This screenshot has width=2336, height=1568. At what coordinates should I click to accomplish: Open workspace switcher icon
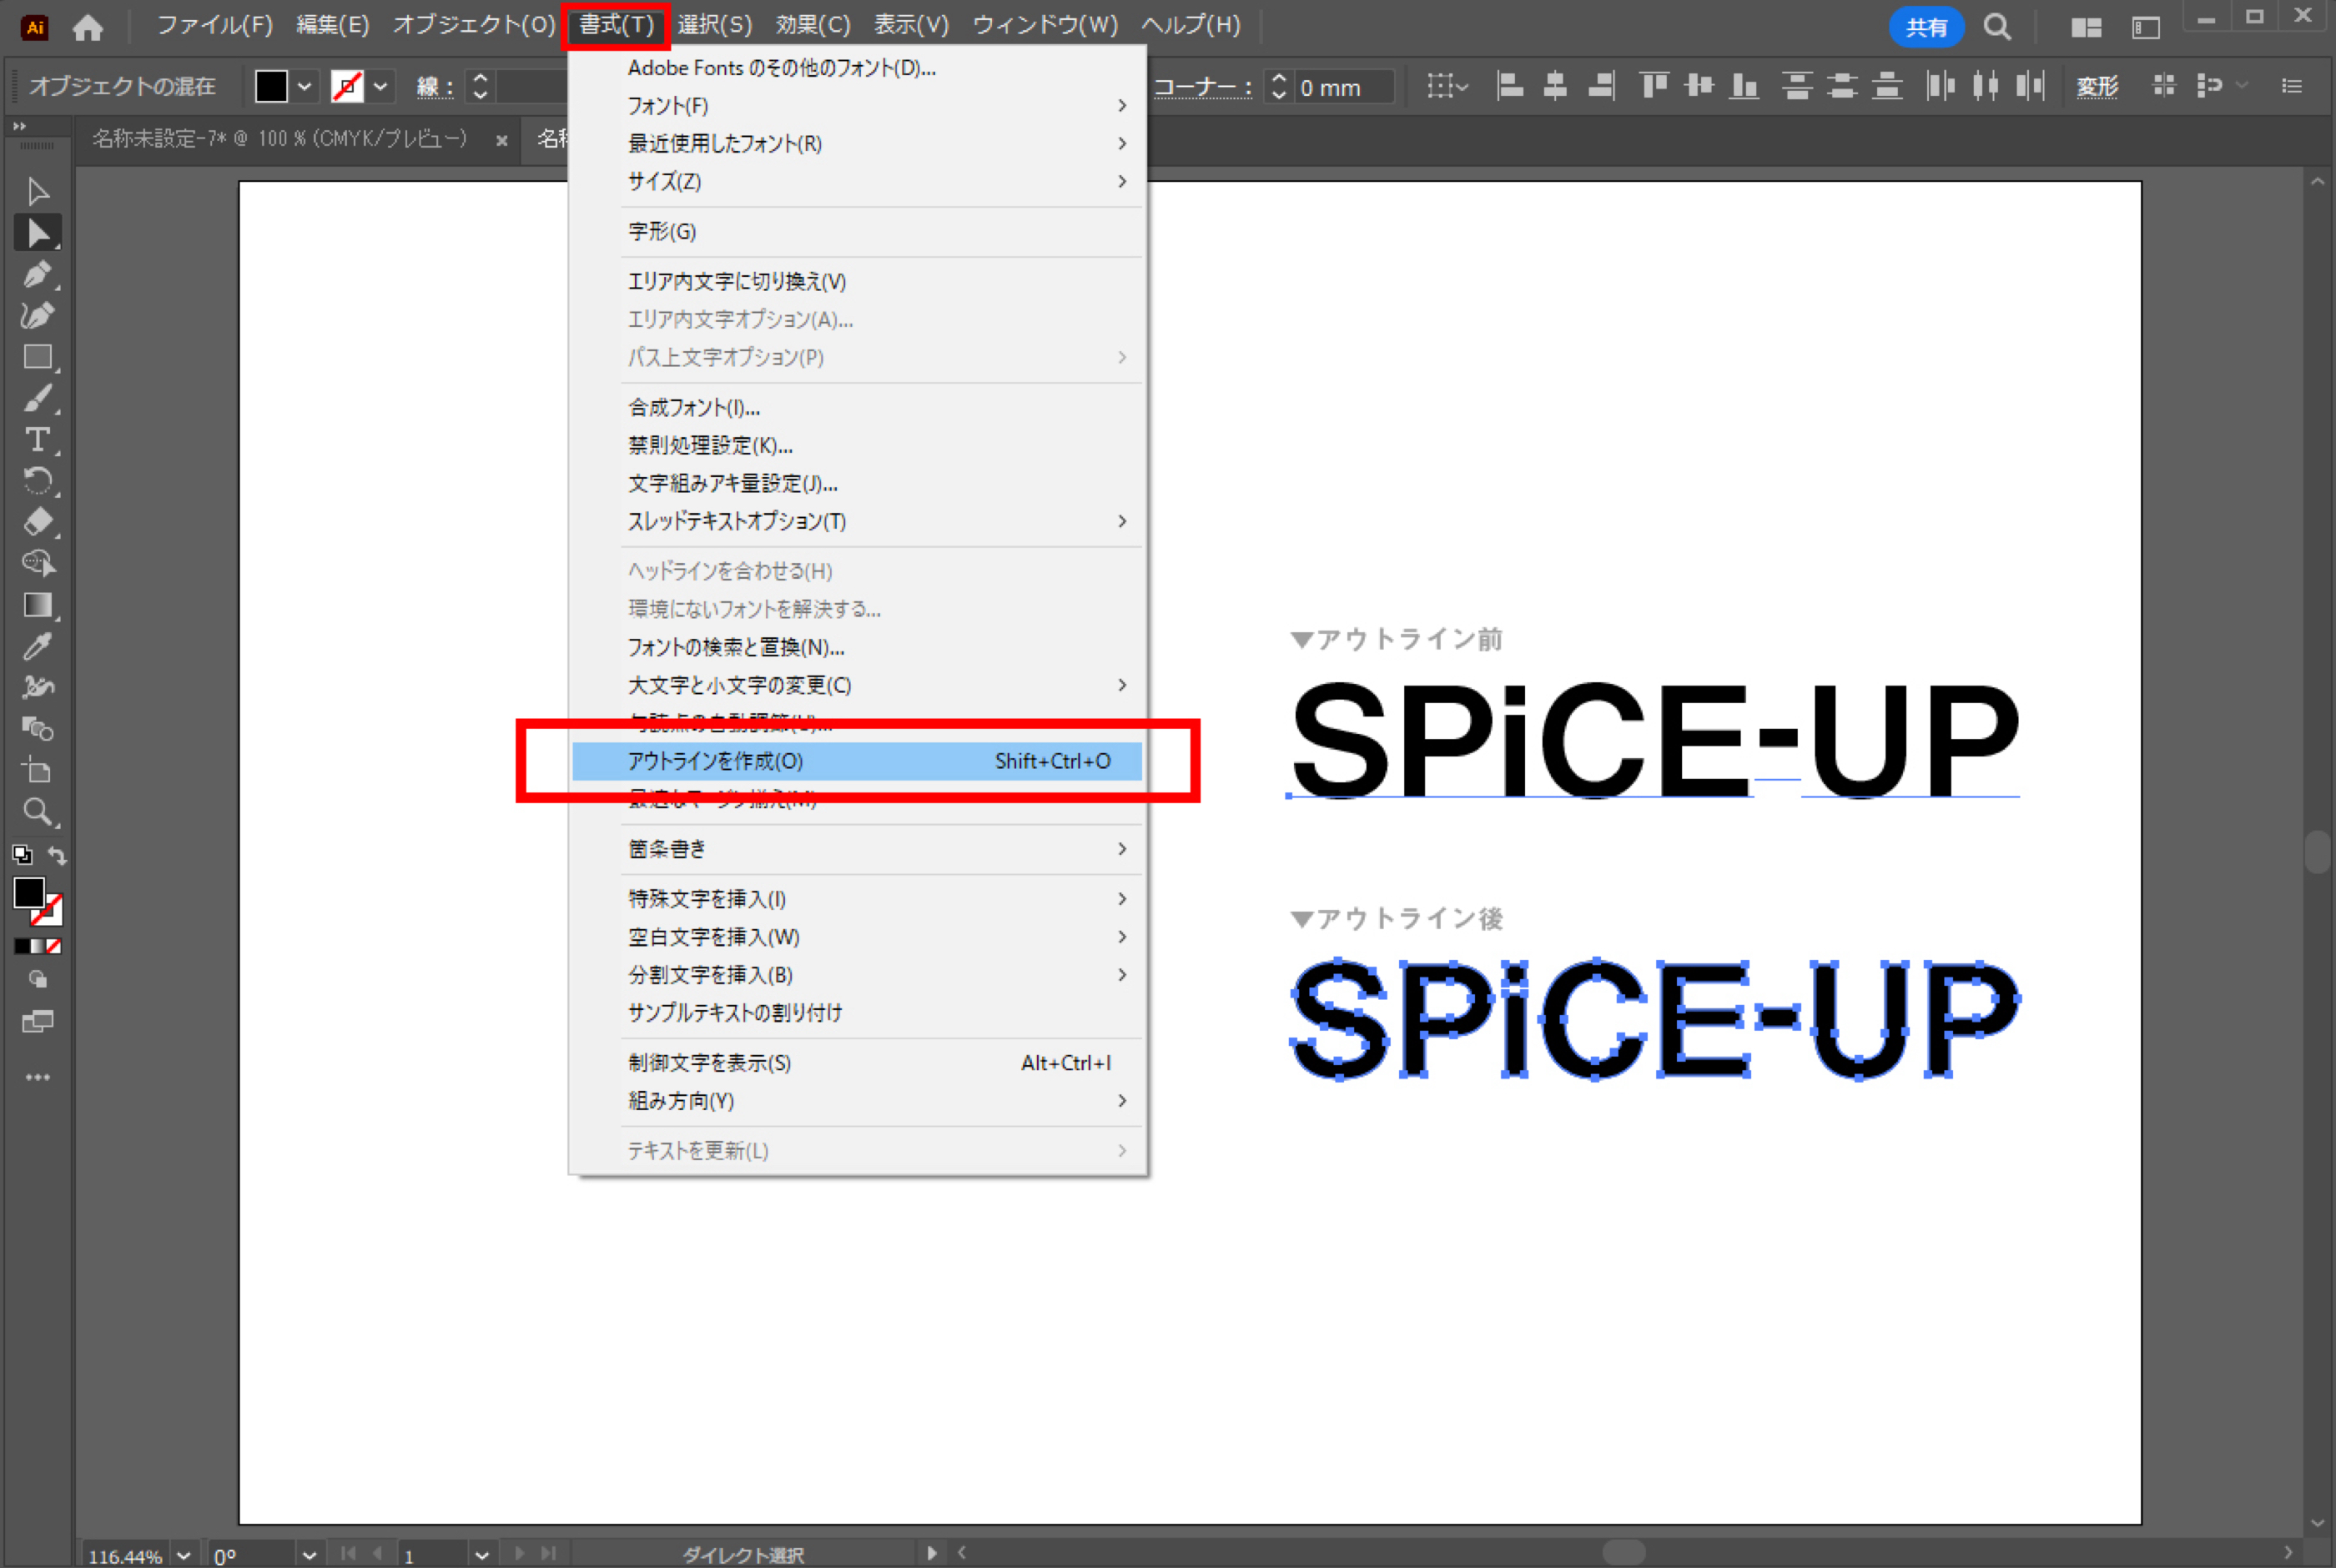pyautogui.click(x=2146, y=27)
